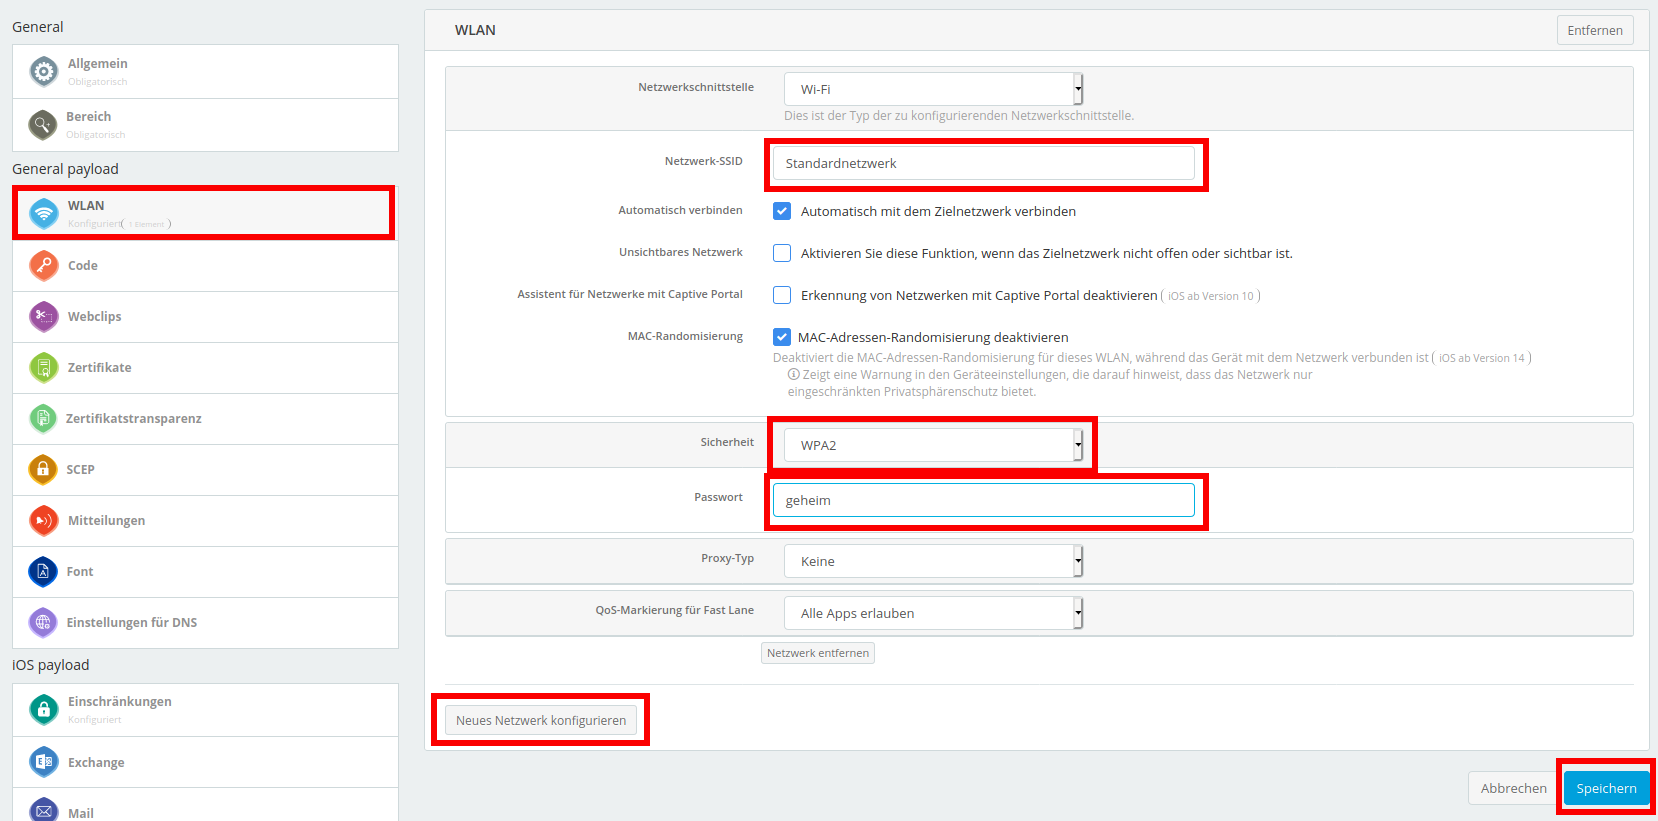This screenshot has width=1658, height=821.
Task: Enable the Unsichtbares Netzwerk checkbox
Action: coord(782,253)
